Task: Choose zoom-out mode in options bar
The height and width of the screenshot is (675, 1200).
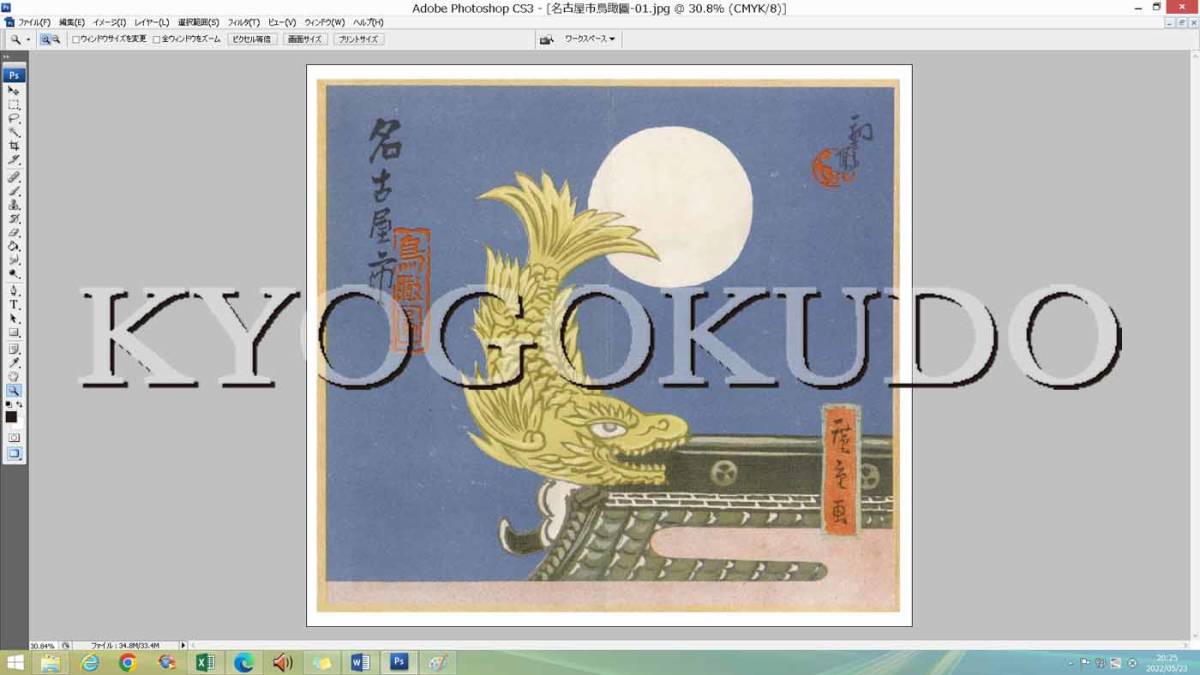Action: click(x=56, y=39)
